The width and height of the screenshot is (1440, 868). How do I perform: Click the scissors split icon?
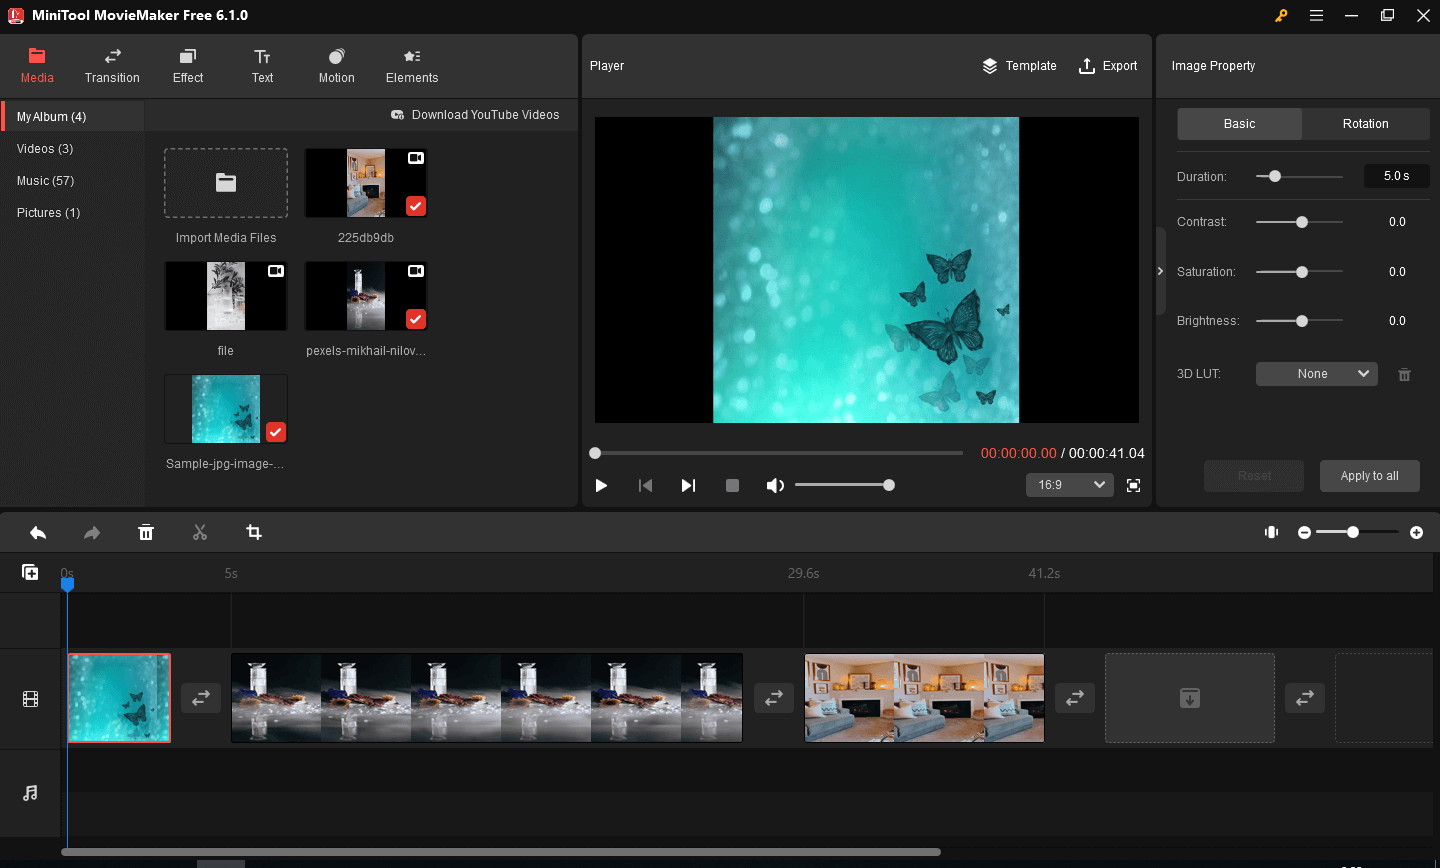click(200, 532)
